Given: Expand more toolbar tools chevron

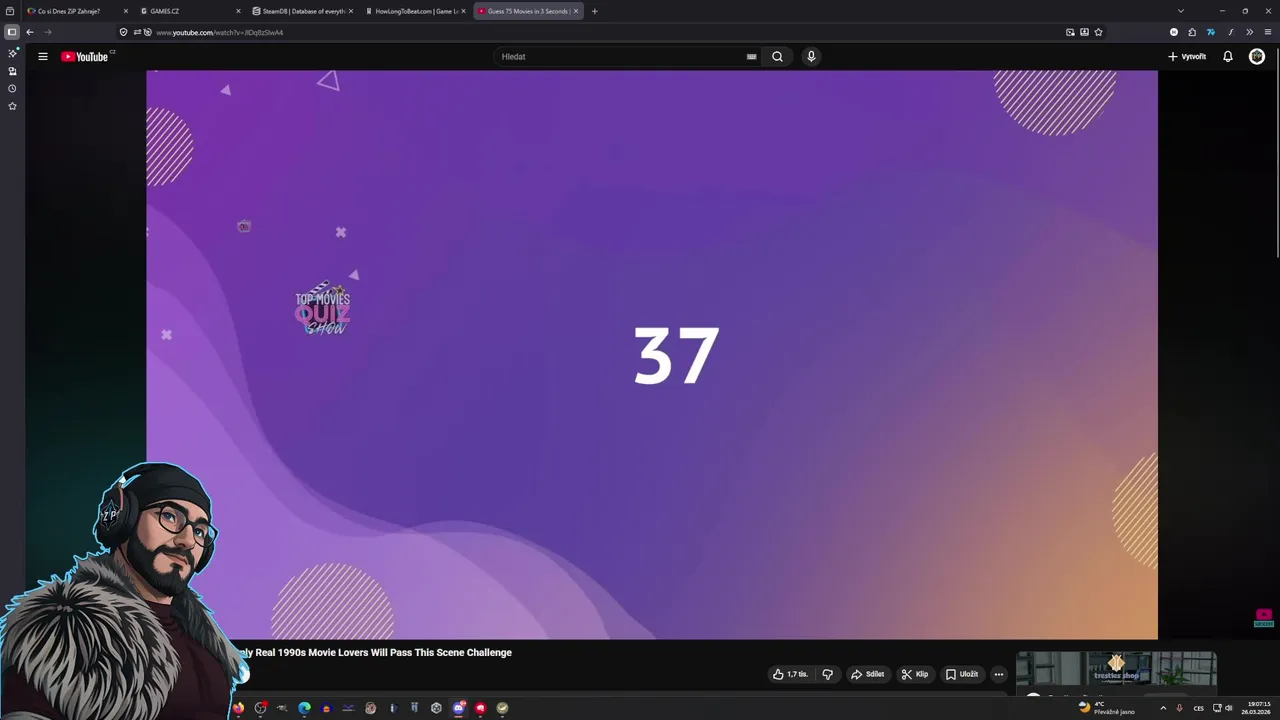Looking at the screenshot, I should coord(1249,32).
